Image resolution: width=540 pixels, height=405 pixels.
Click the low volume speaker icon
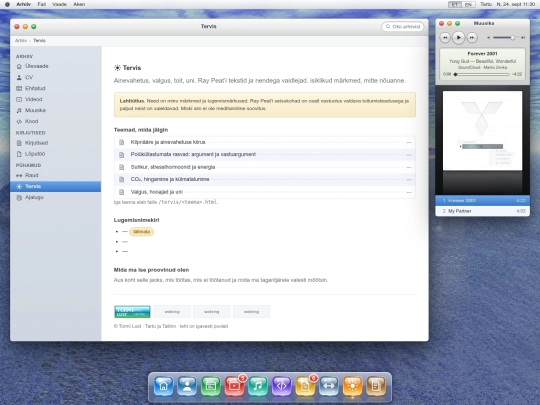[x=488, y=38]
